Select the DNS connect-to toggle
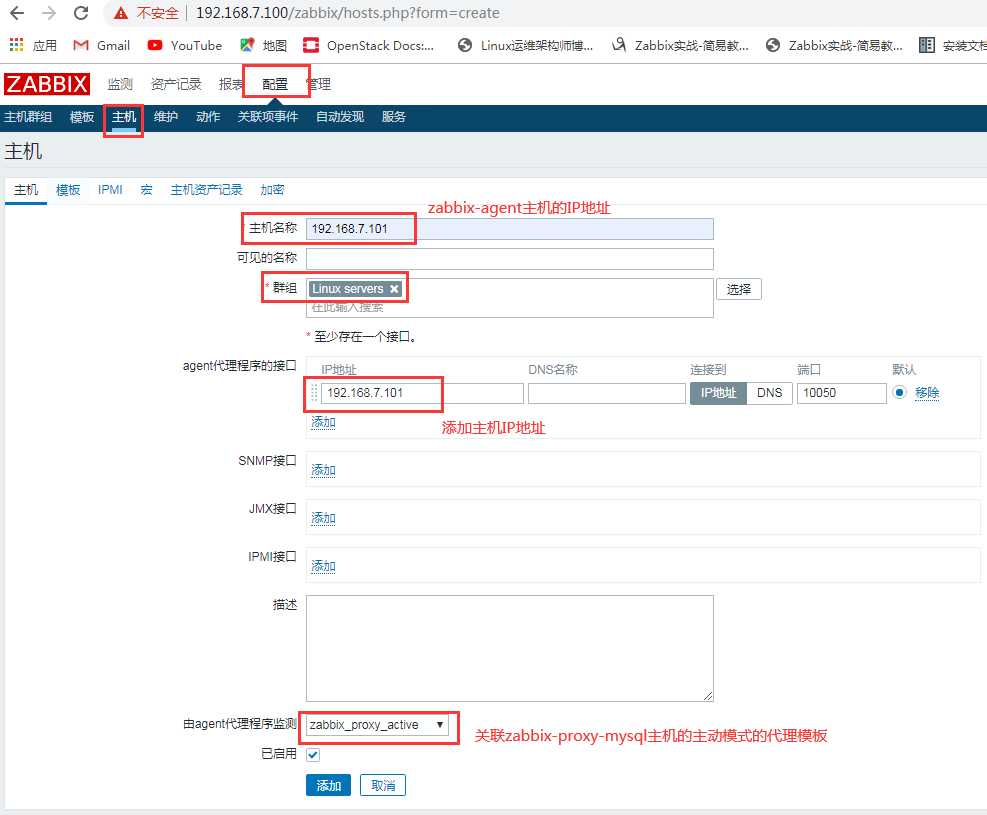Screen dimensions: 987x815 (769, 393)
